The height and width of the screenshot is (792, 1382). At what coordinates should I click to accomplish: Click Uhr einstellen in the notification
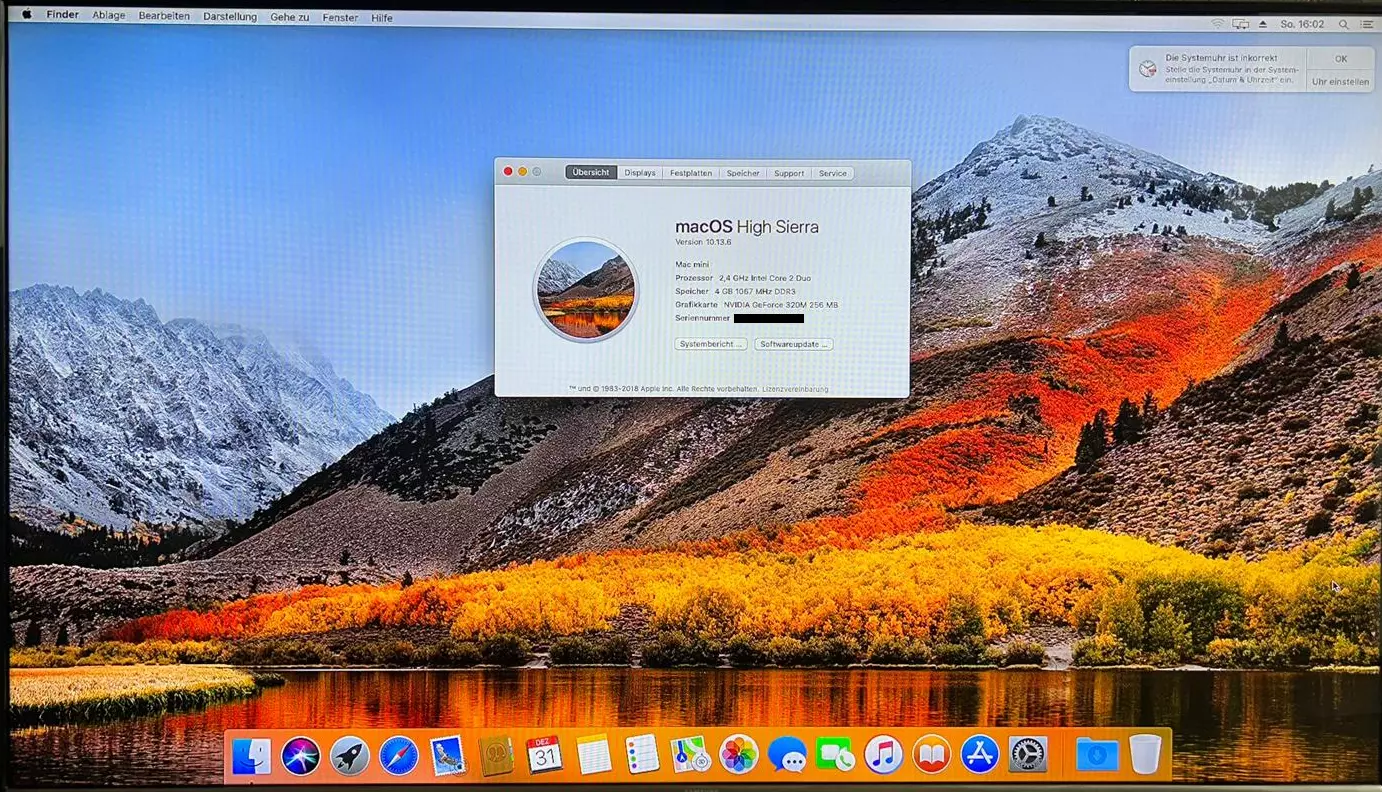(x=1341, y=82)
